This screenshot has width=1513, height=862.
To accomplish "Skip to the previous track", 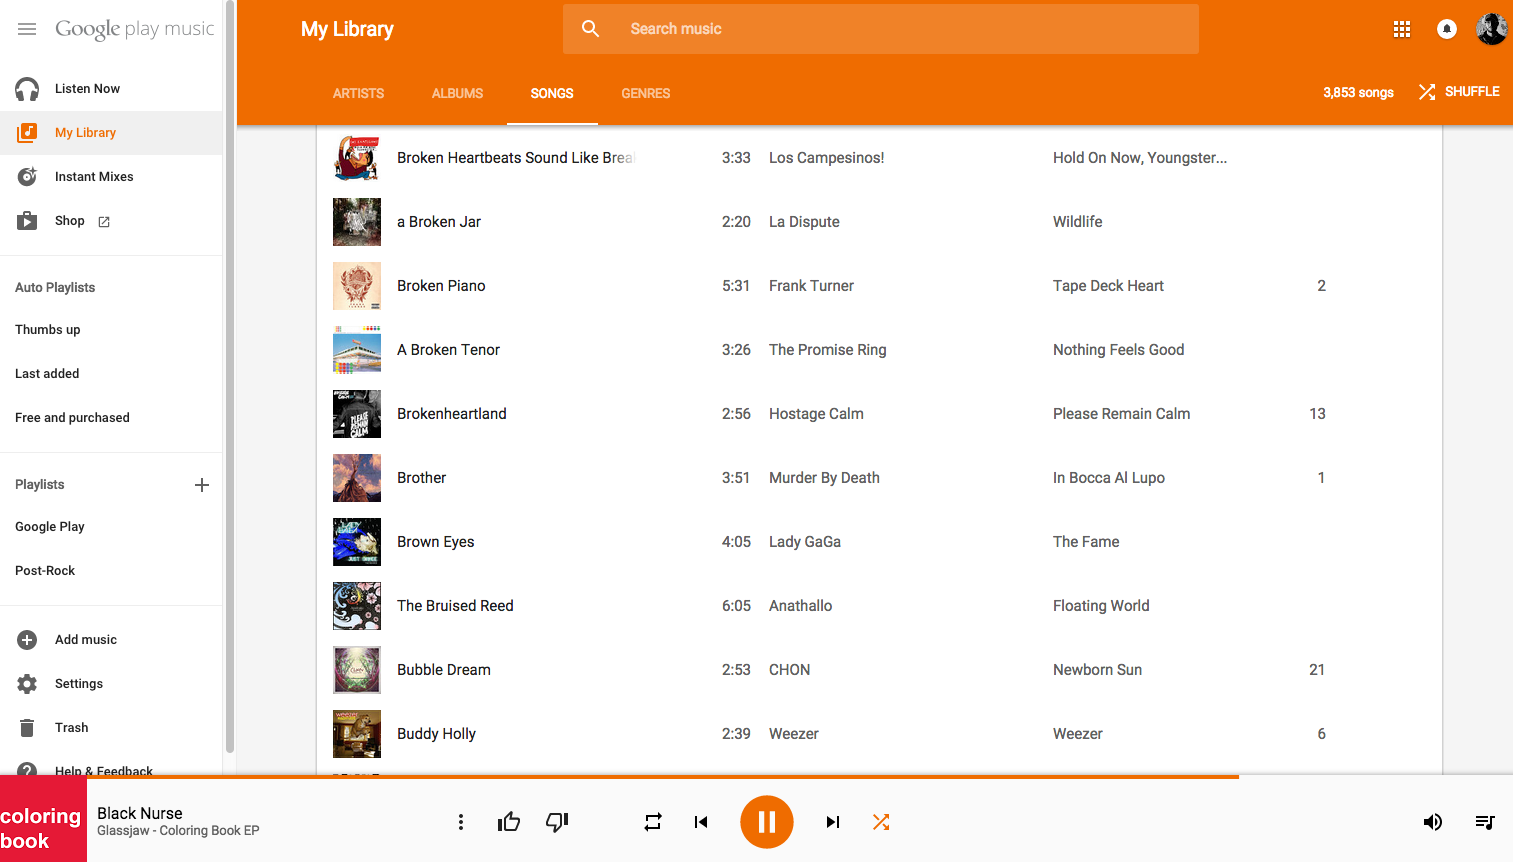I will 701,822.
